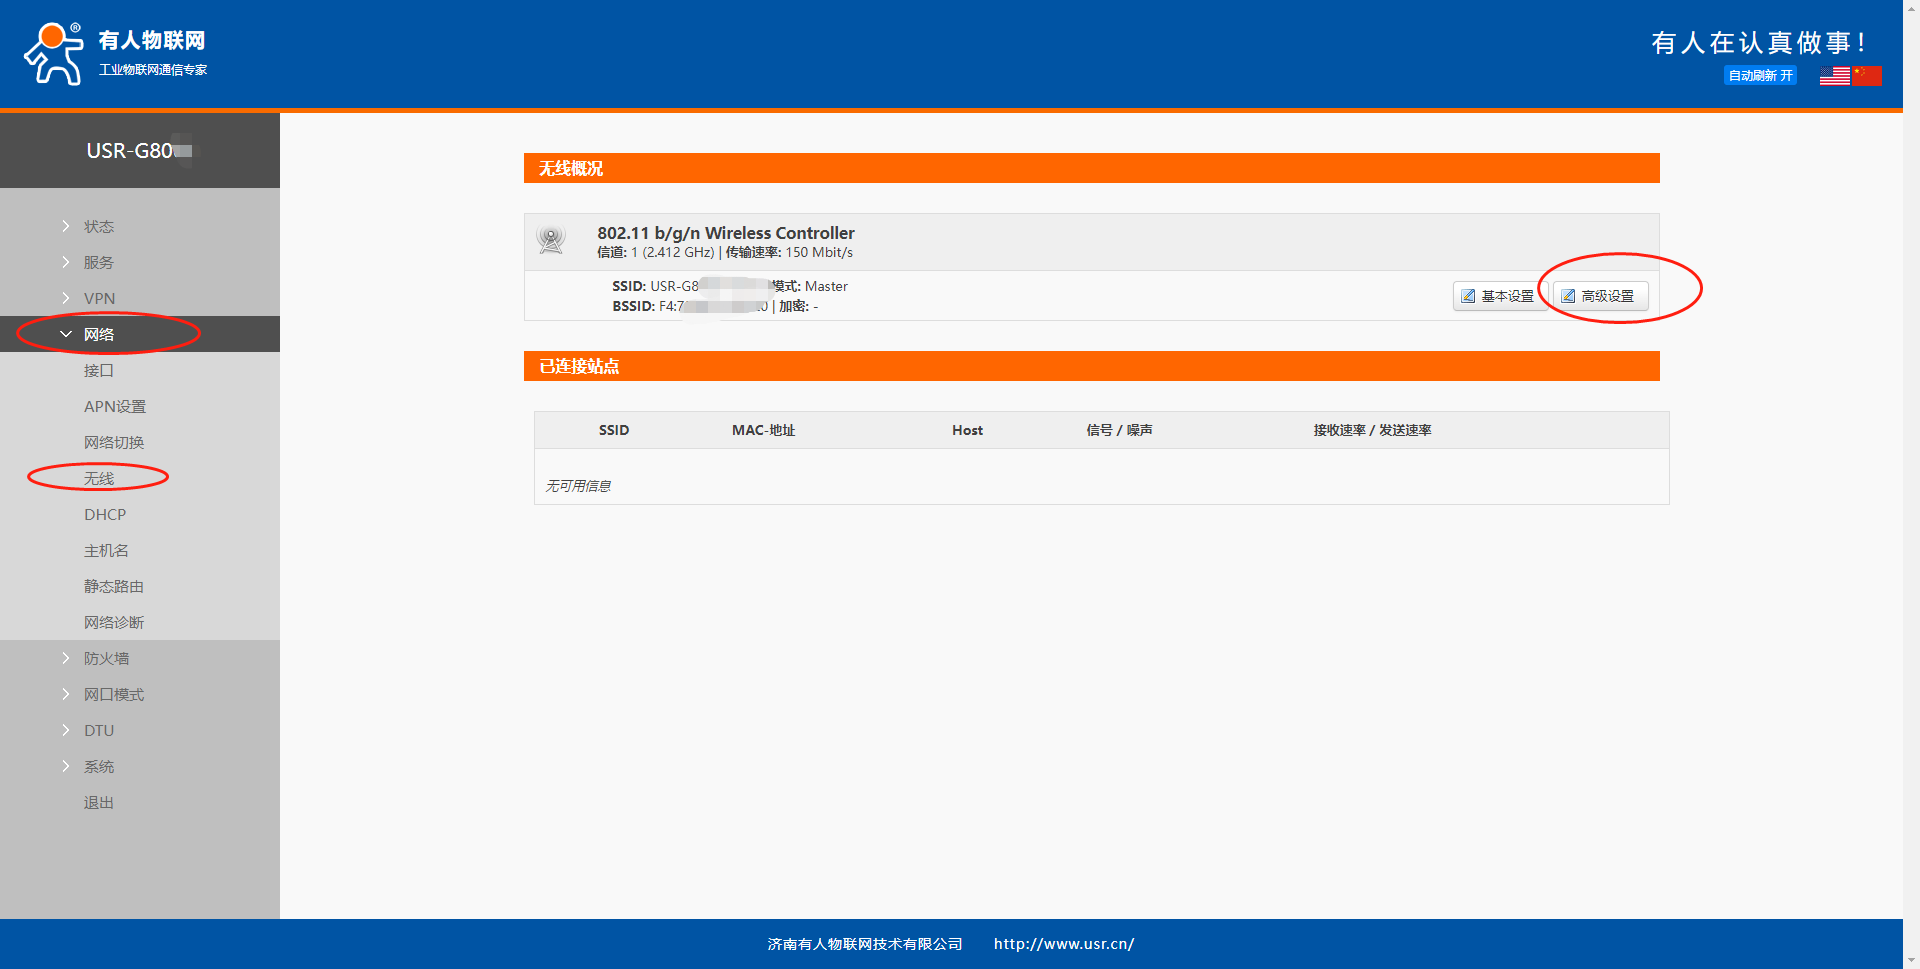Collapse the 网络 network menu
The height and width of the screenshot is (969, 1920).
click(98, 335)
